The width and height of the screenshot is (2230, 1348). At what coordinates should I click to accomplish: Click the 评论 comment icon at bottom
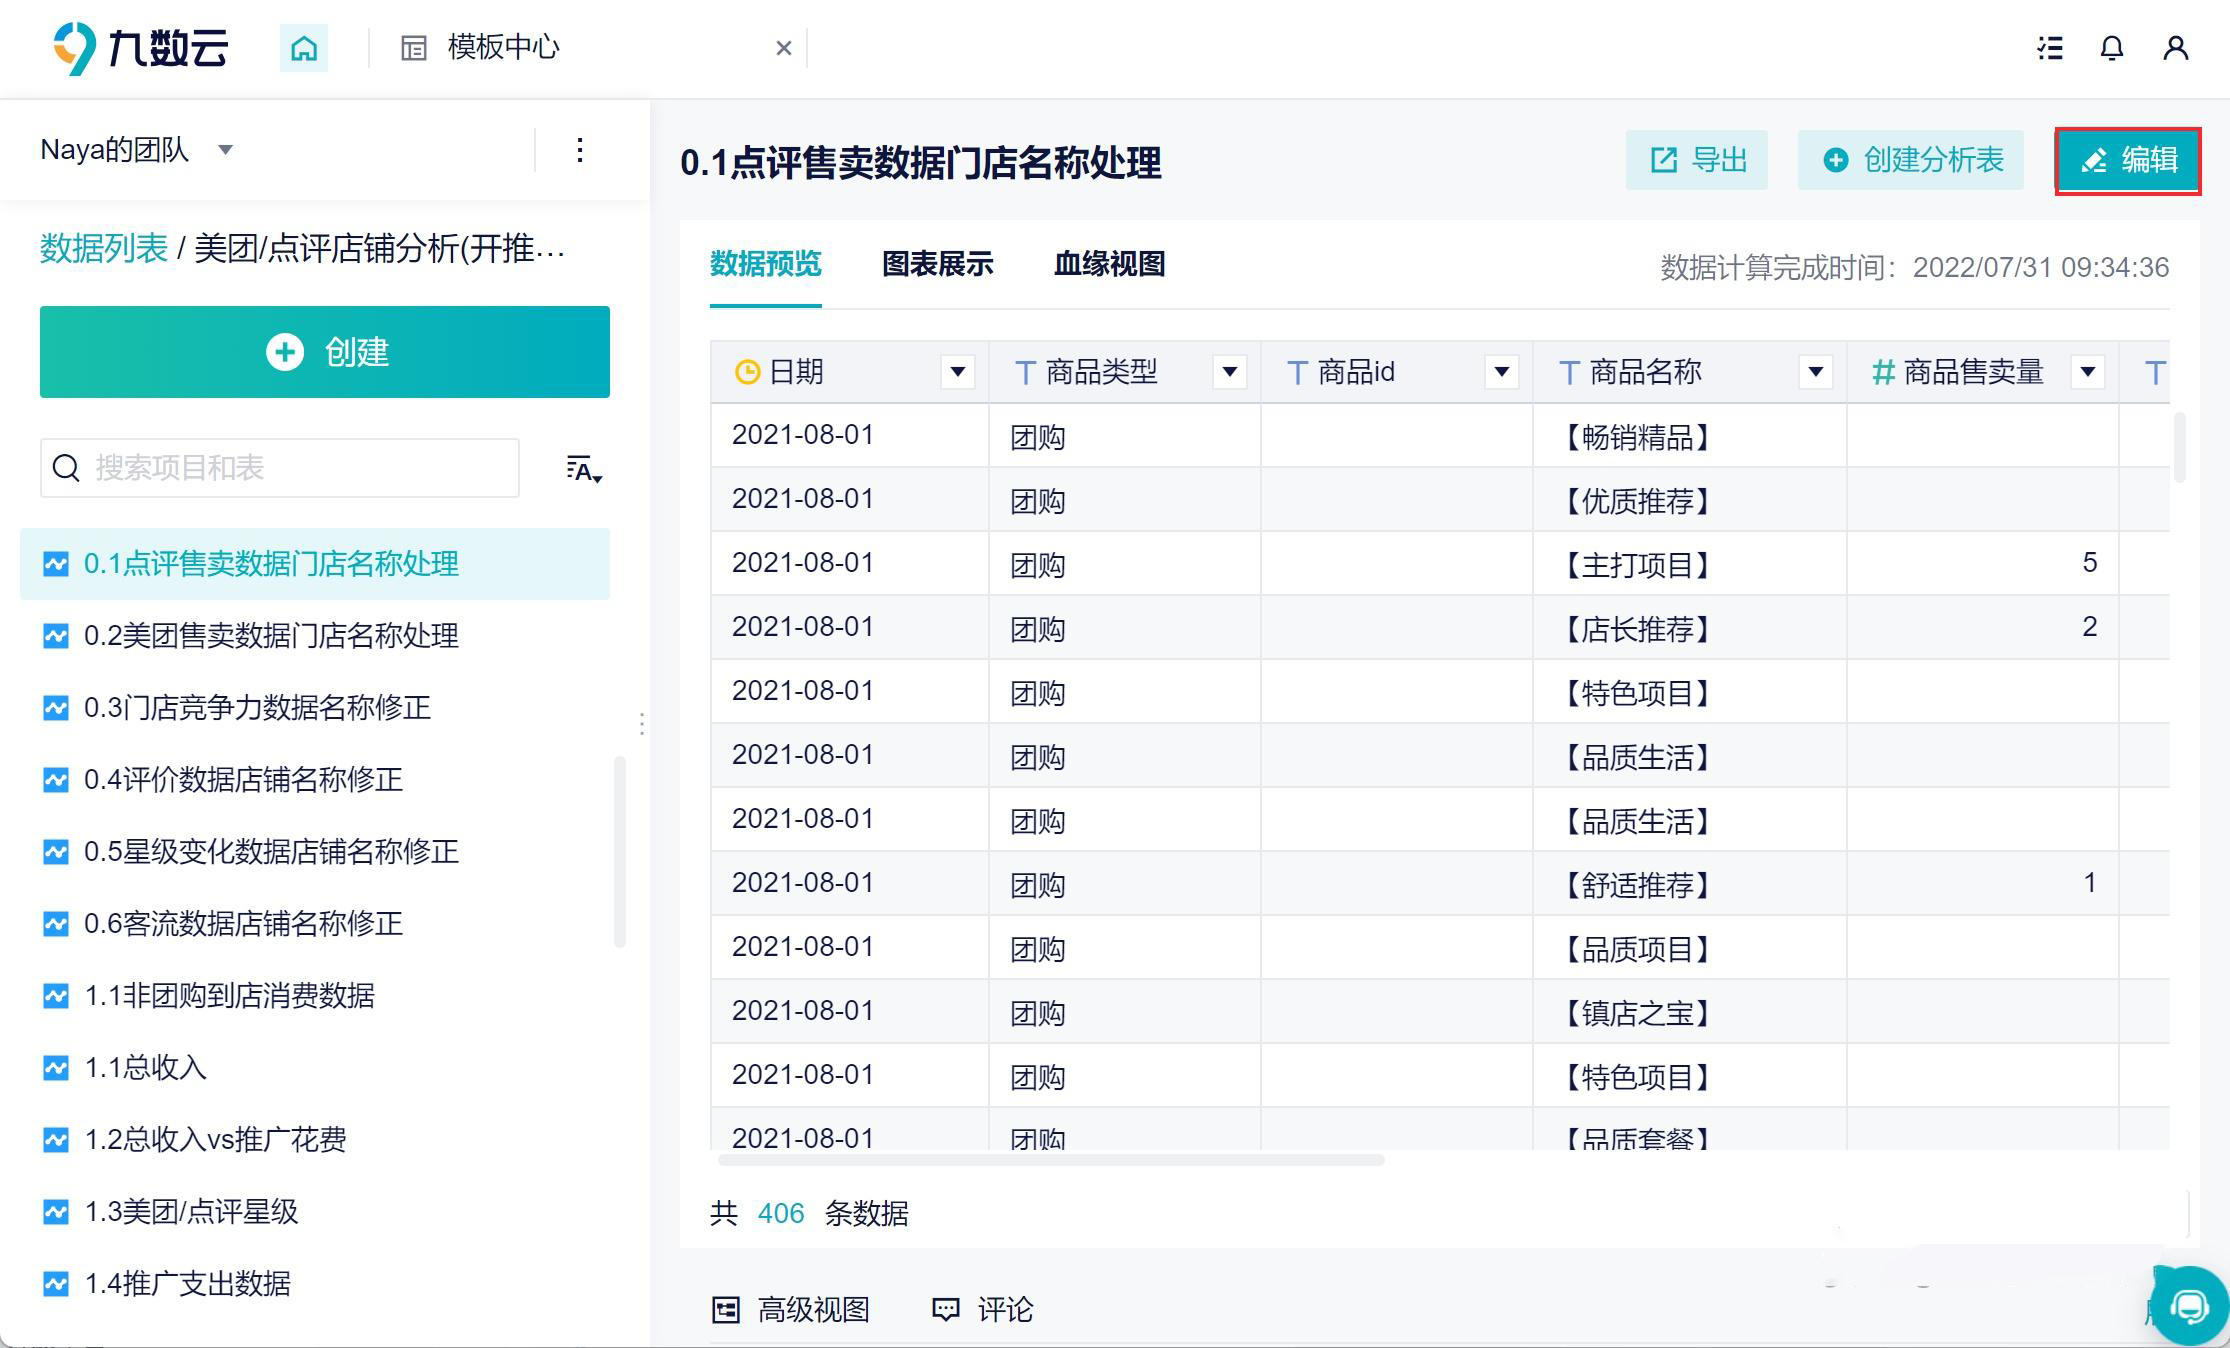[x=987, y=1309]
